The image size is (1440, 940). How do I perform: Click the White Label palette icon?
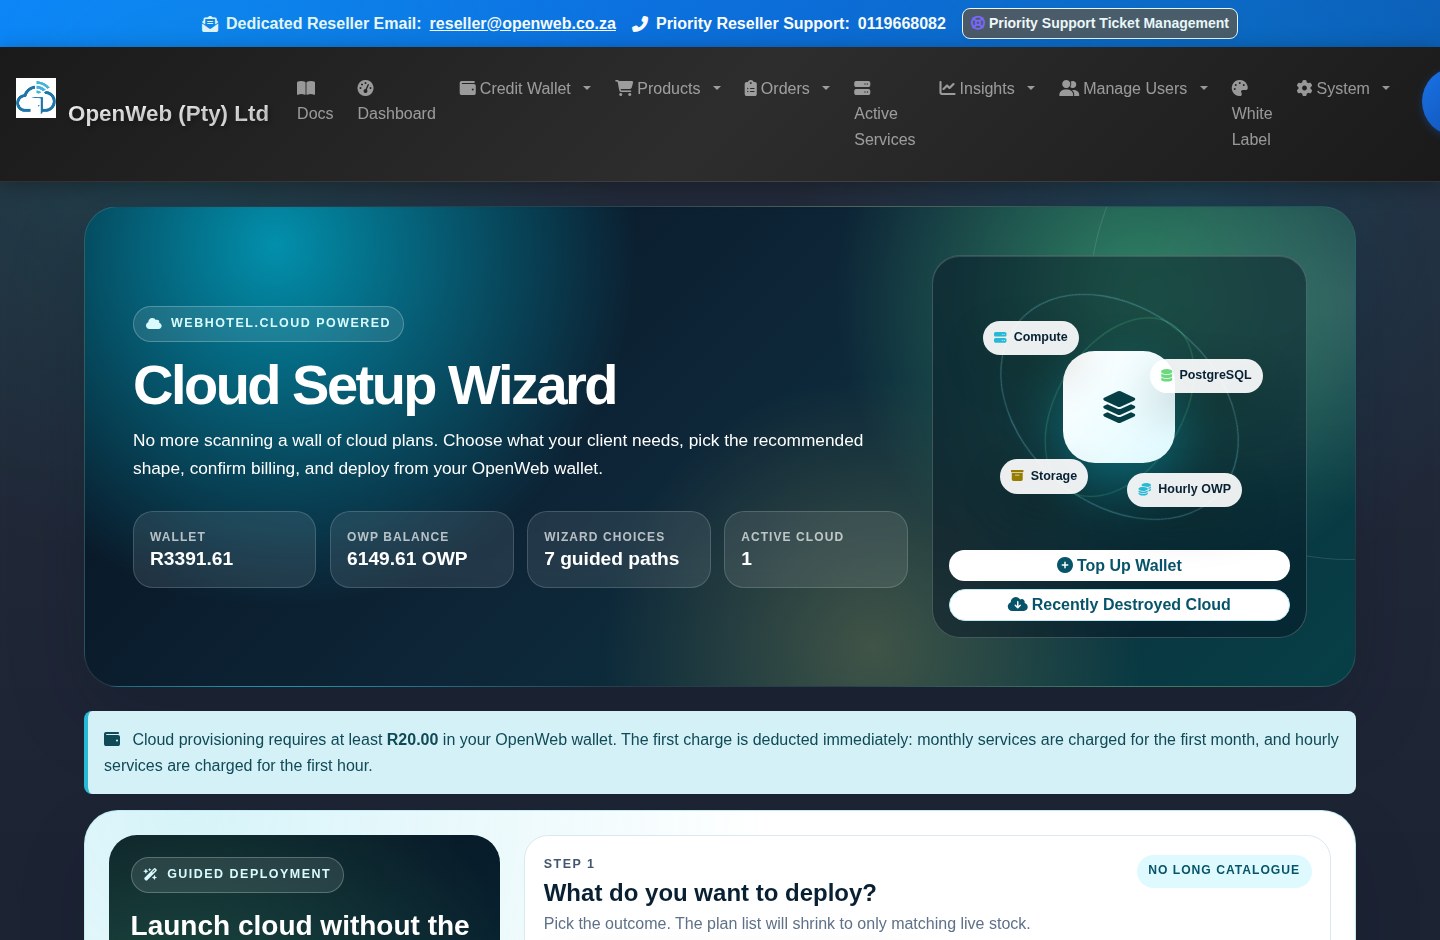click(1240, 88)
